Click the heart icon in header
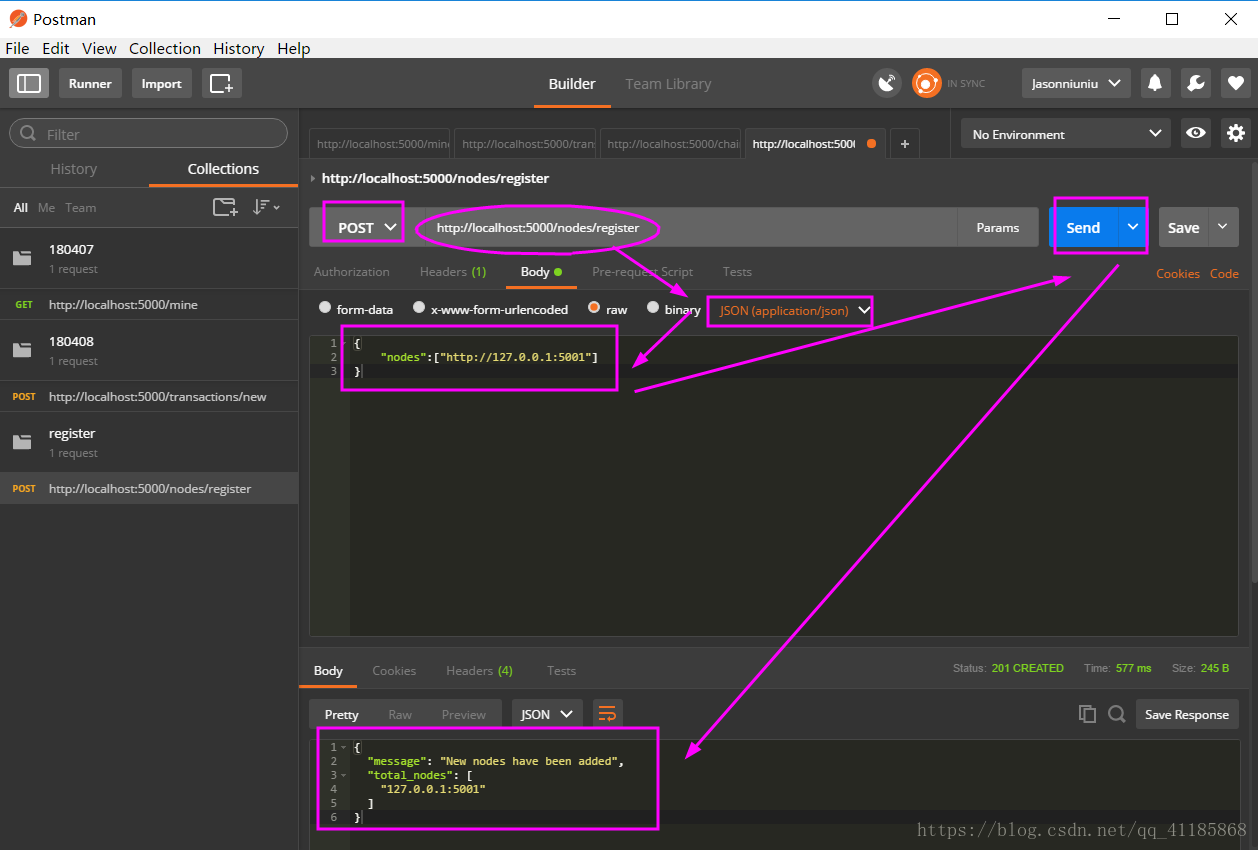Screen dimensions: 1258x850 coord(1235,83)
